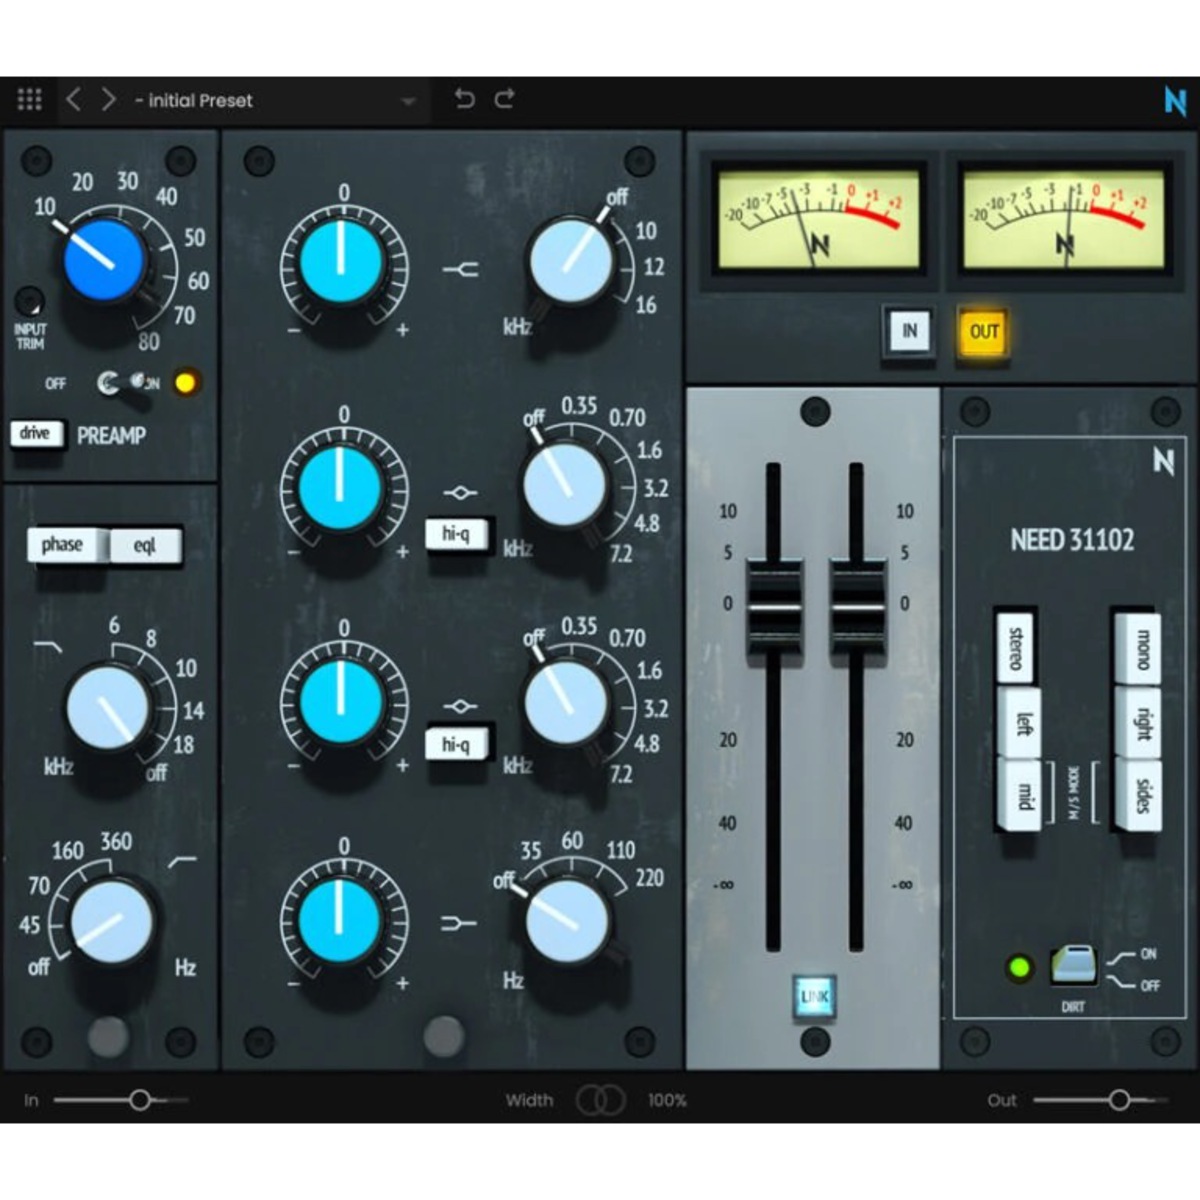
Task: Open the initial Preset dropdown
Action: 275,101
